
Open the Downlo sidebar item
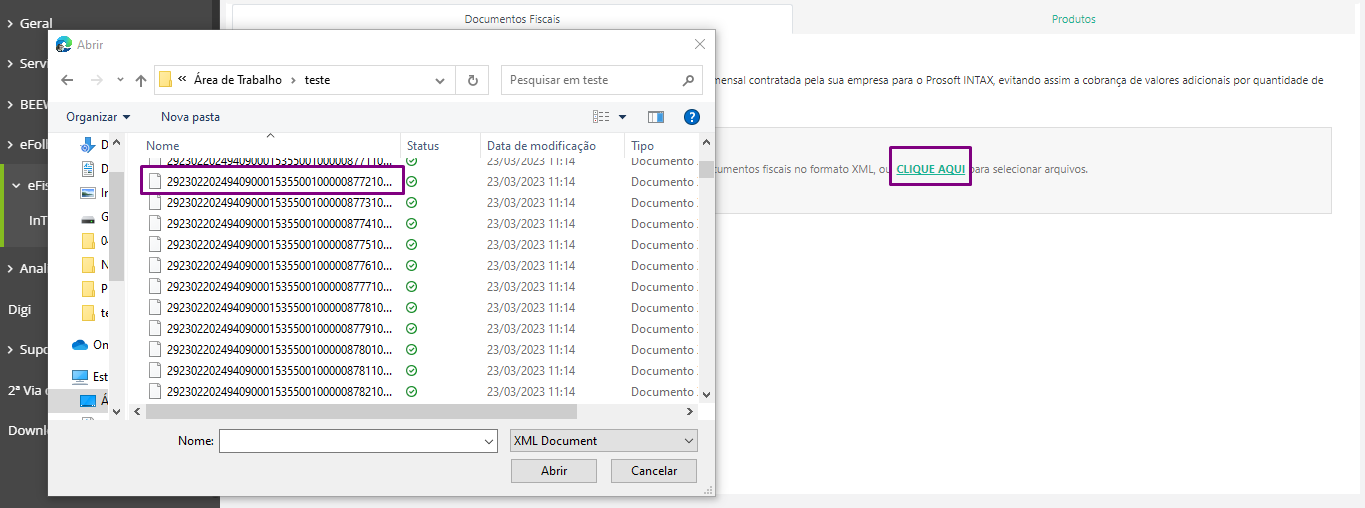26,430
